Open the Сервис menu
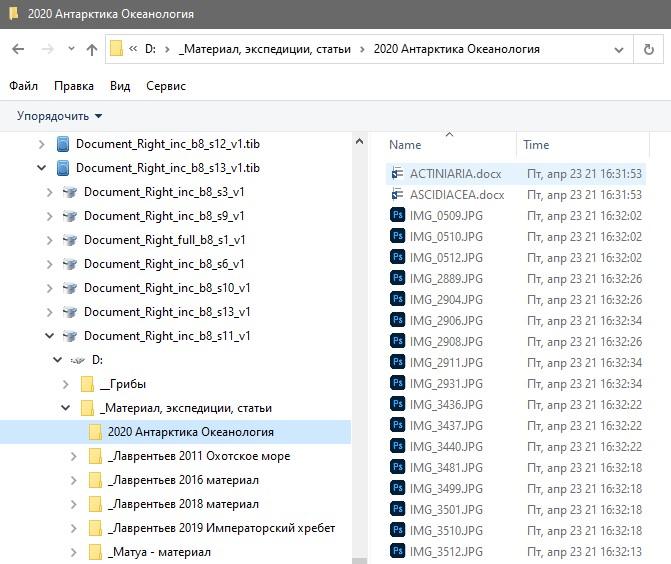671x564 pixels. click(x=166, y=86)
